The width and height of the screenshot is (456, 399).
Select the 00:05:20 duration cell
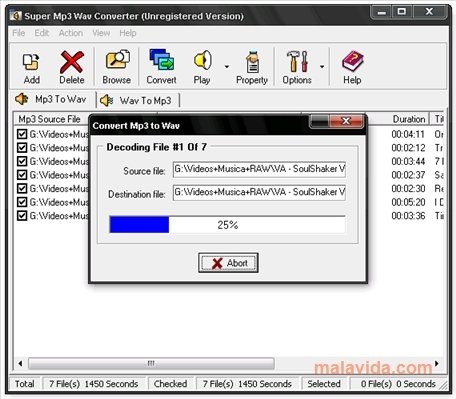pyautogui.click(x=408, y=202)
